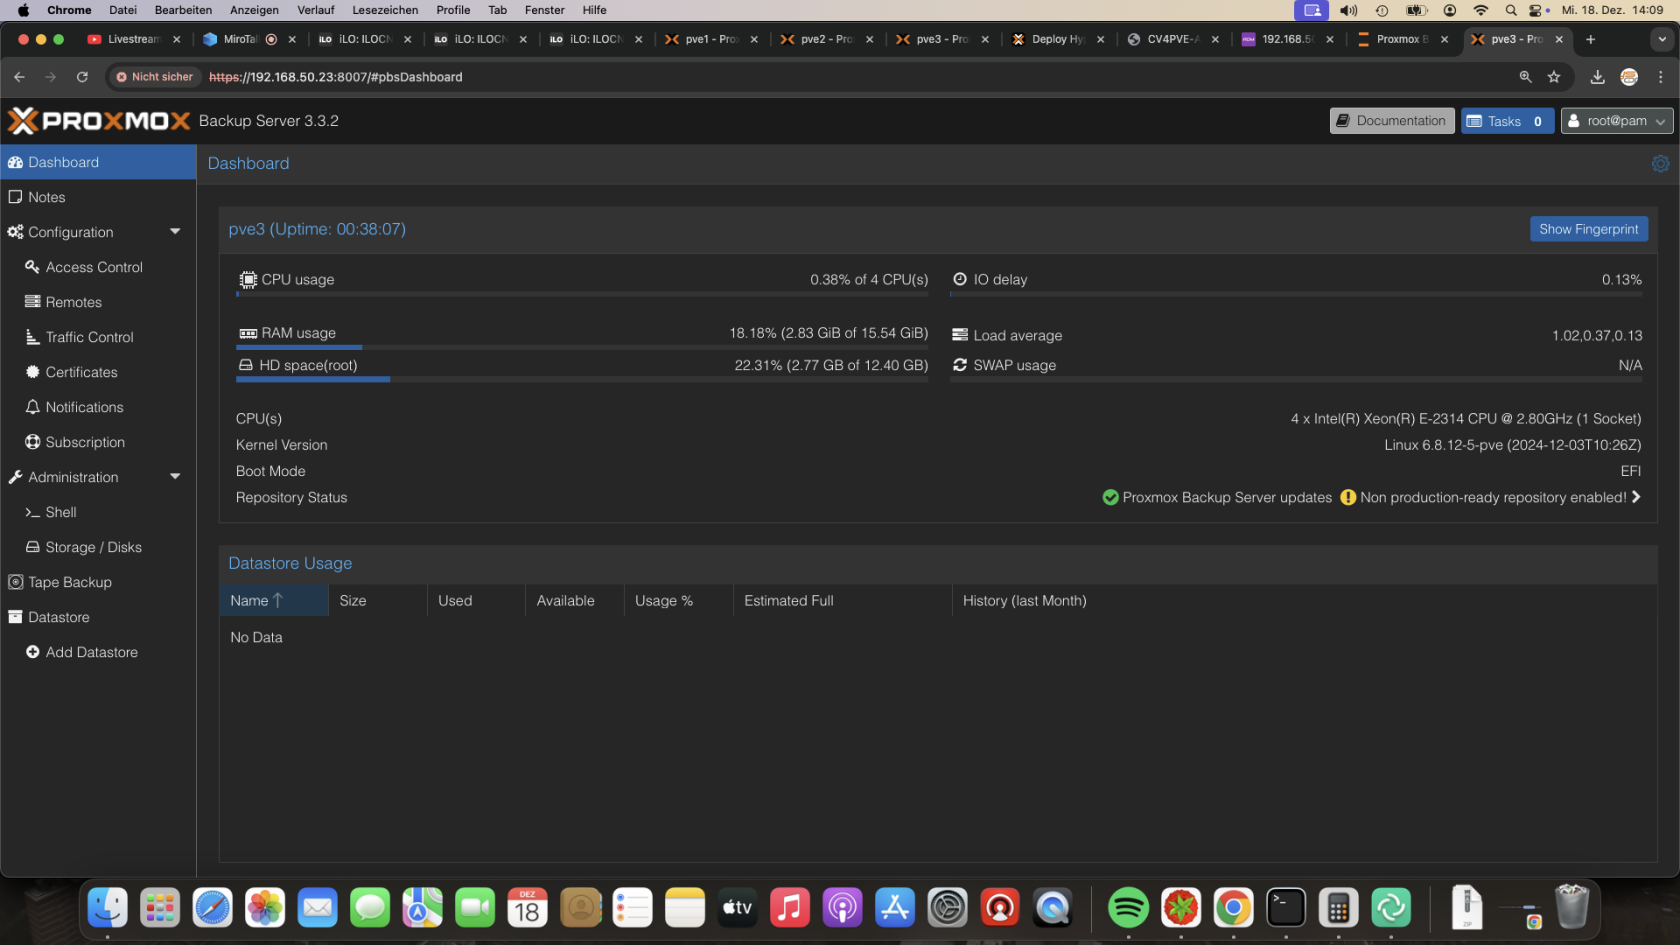Switch to the CV4PVE browser tab
Viewport: 1680px width, 945px height.
tap(1173, 39)
